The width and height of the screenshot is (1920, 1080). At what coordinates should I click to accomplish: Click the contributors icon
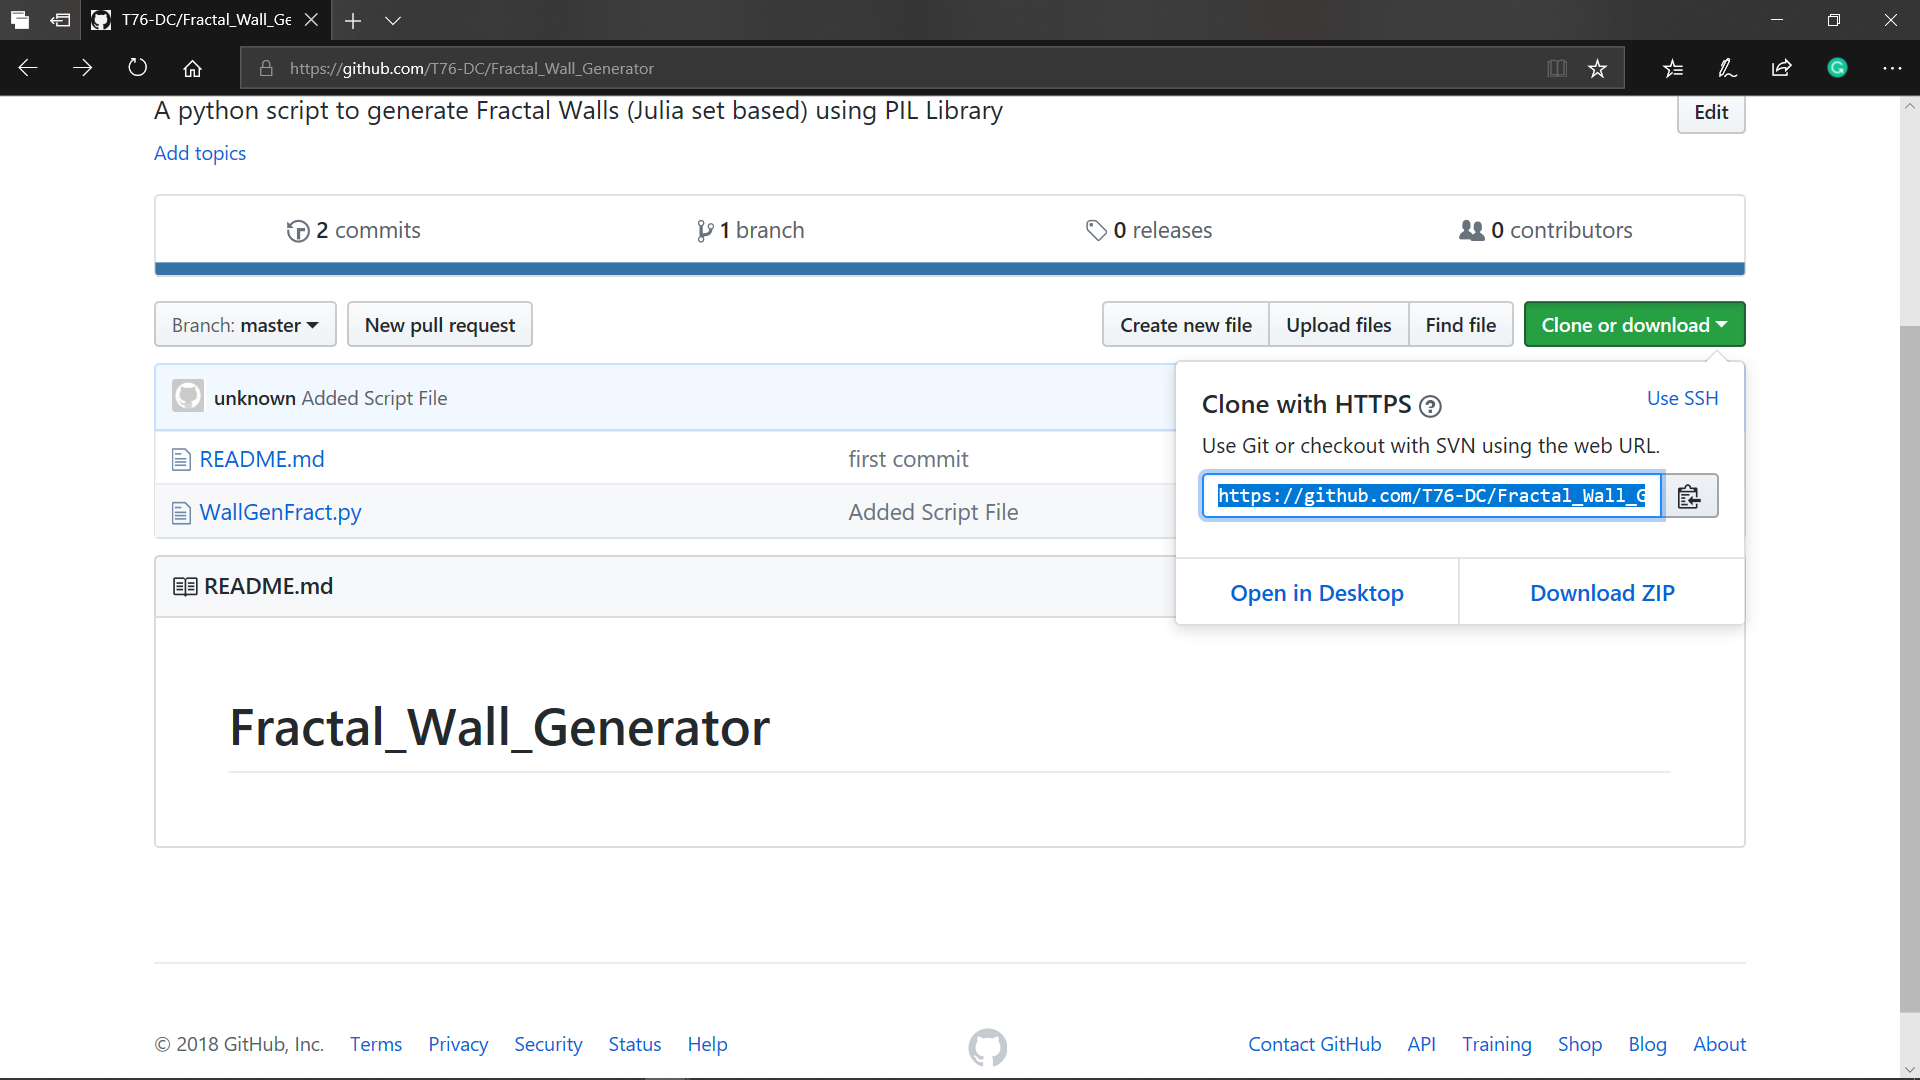pyautogui.click(x=1473, y=230)
